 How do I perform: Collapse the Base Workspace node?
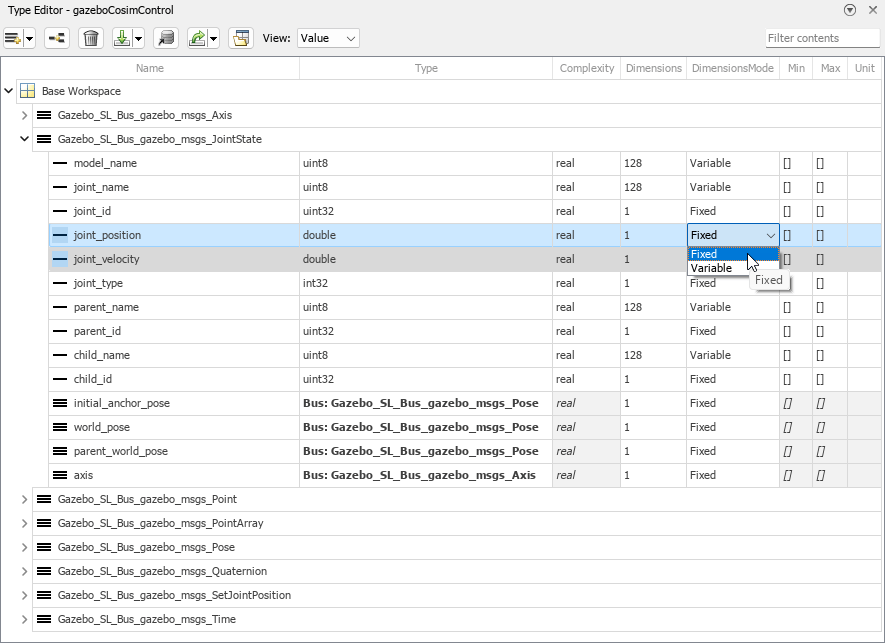[8, 91]
